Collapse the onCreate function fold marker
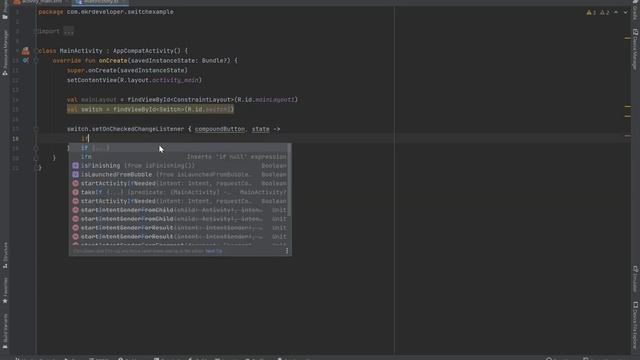 pyautogui.click(x=36, y=60)
